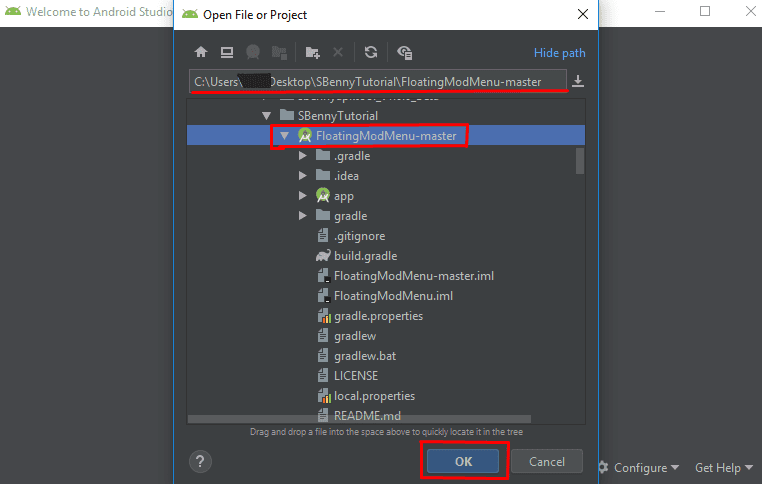Click the build.gradle elephant icon
This screenshot has width=762, height=484.
click(x=323, y=256)
